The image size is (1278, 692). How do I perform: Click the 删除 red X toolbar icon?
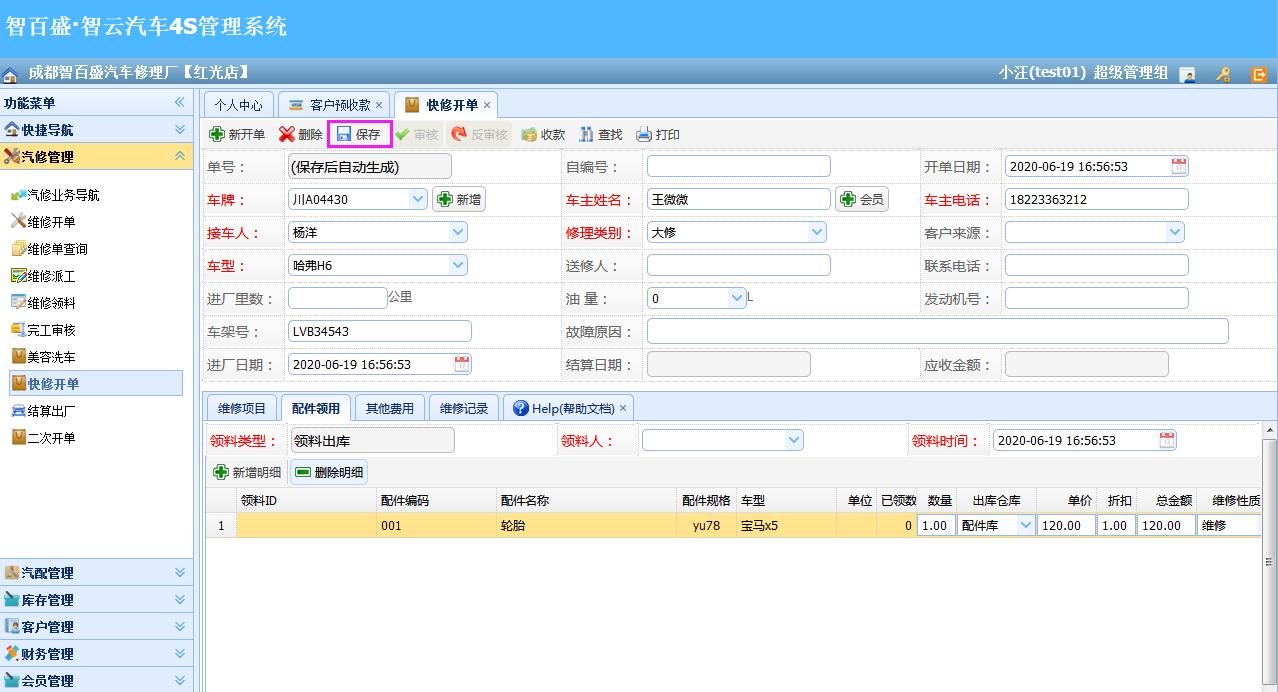click(295, 133)
